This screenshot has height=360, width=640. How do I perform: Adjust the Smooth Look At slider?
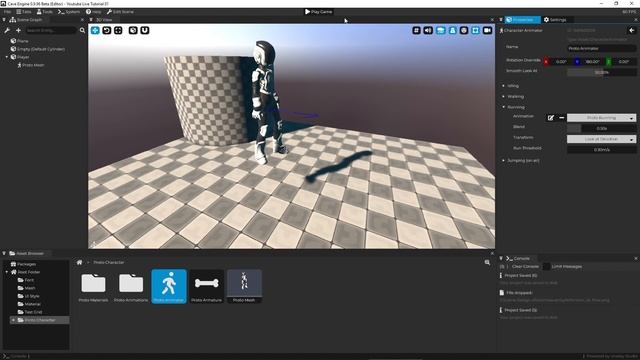(x=602, y=72)
